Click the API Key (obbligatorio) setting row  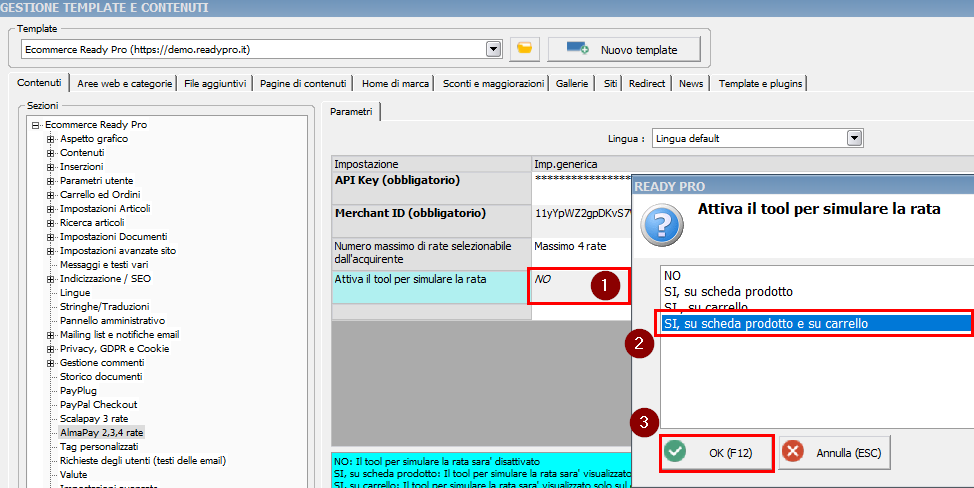coord(431,188)
